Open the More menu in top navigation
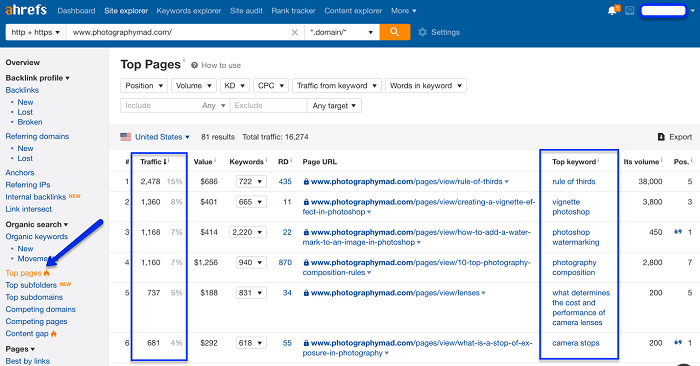This screenshot has width=700, height=366. point(404,11)
